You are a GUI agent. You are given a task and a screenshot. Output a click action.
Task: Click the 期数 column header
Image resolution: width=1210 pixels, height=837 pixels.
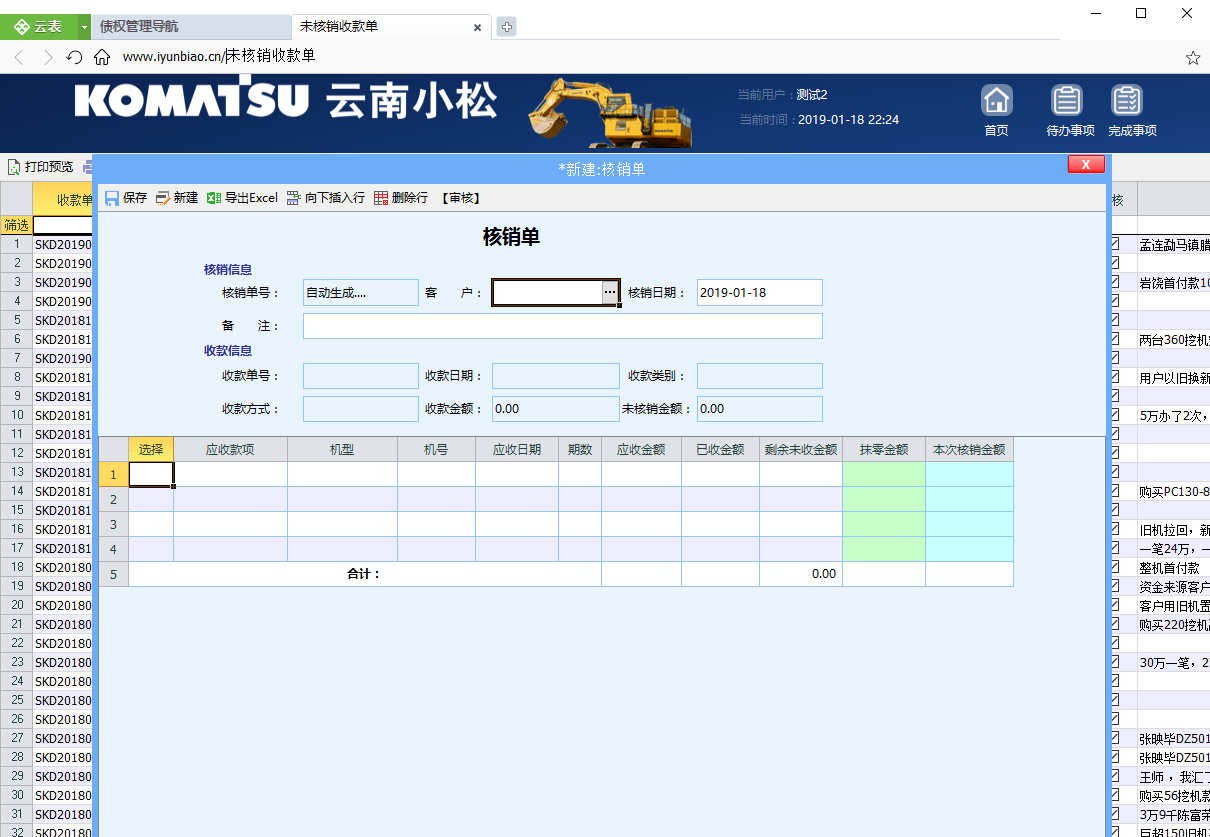point(580,449)
